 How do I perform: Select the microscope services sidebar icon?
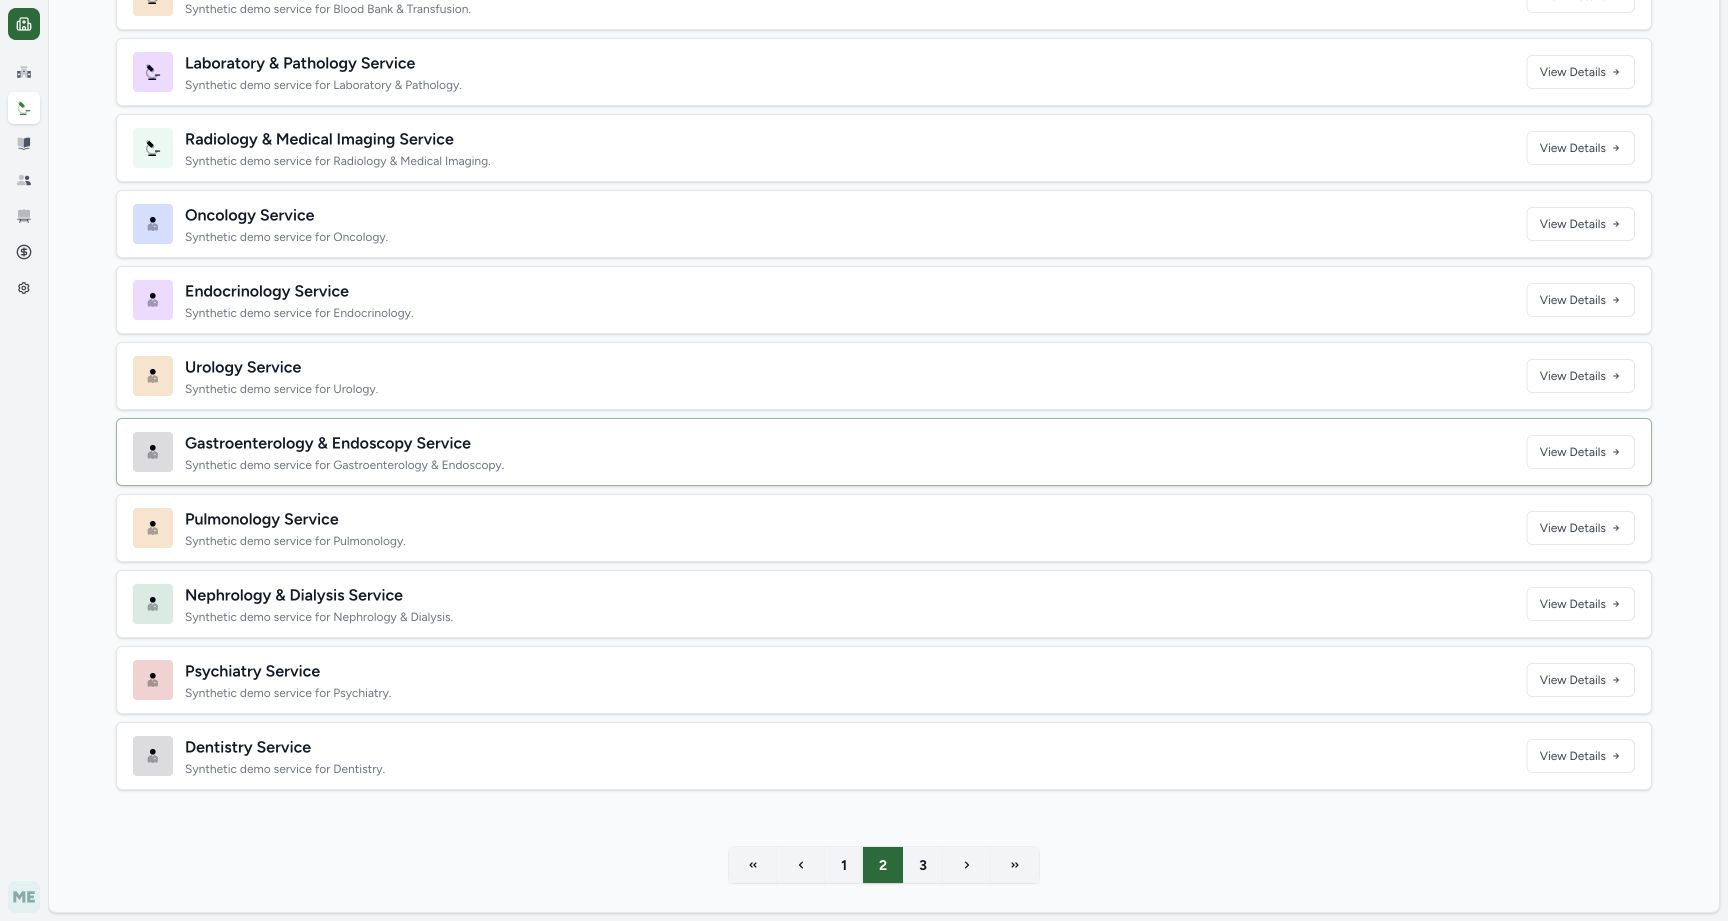[x=24, y=108]
